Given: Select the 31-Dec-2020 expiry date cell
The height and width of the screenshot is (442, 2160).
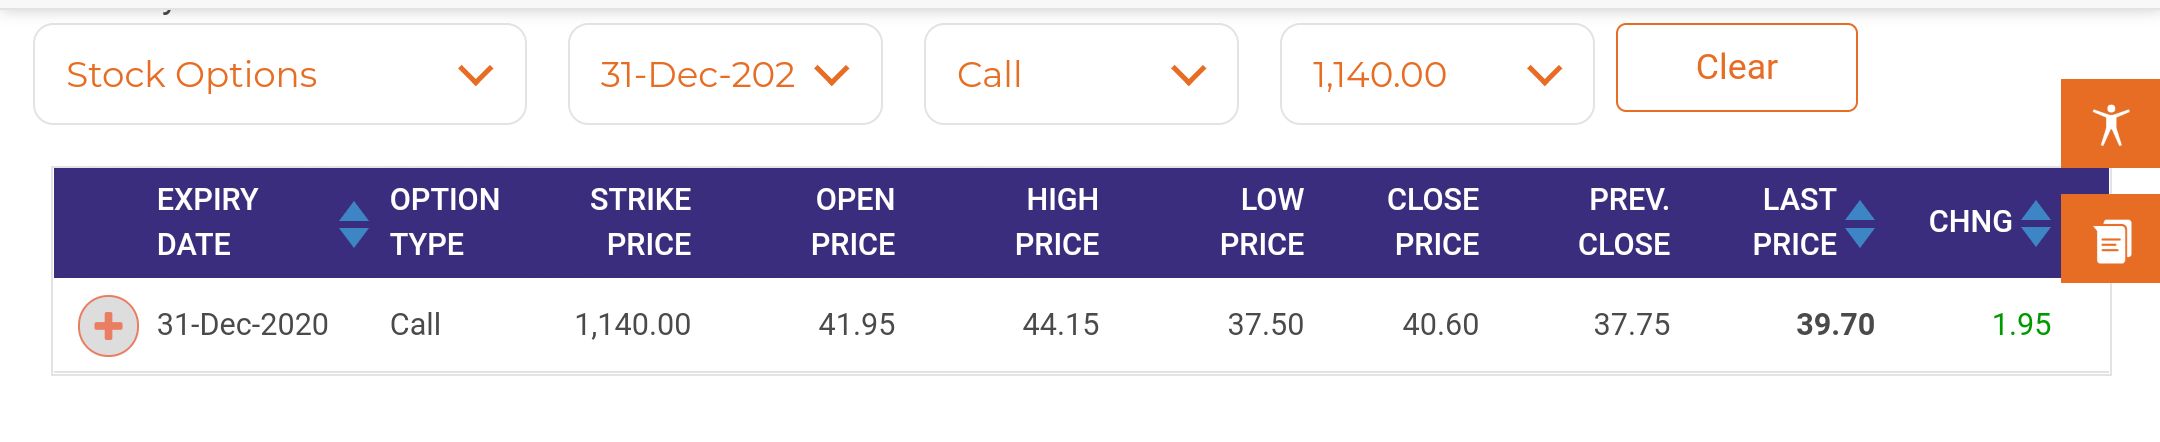Looking at the screenshot, I should click(x=242, y=325).
